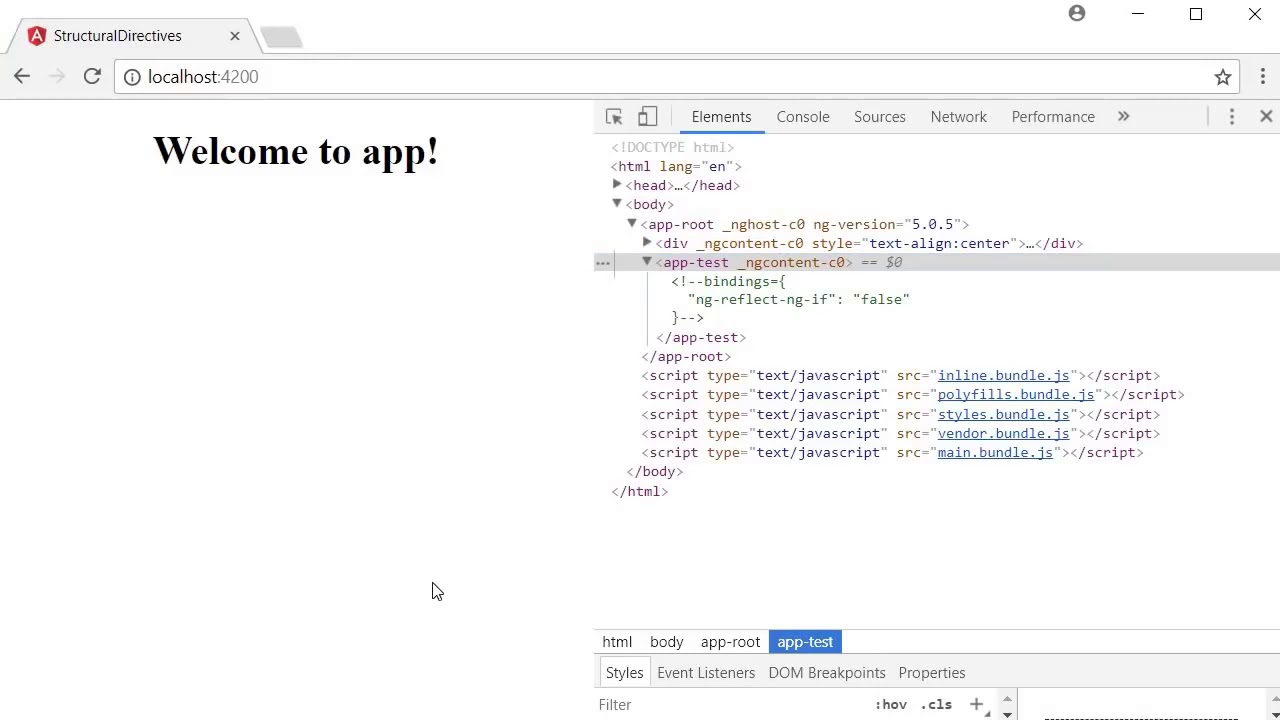The width and height of the screenshot is (1280, 720).
Task: Select the bindings comment opening line
Action: point(729,281)
